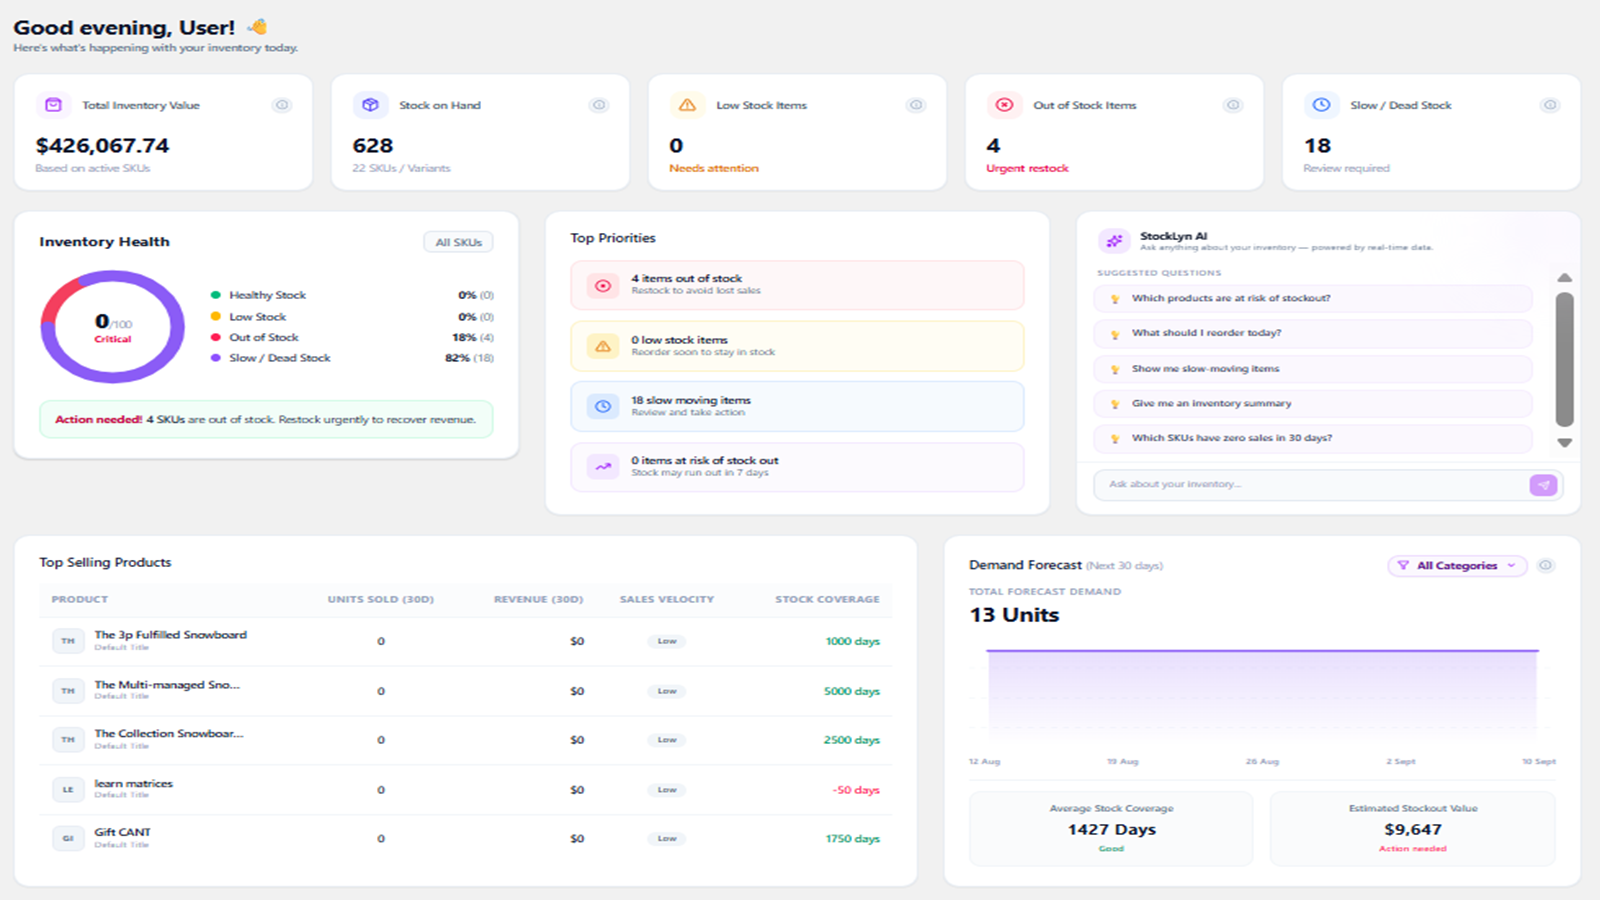Click info icon beside Demand Forecast filter

tap(1546, 566)
